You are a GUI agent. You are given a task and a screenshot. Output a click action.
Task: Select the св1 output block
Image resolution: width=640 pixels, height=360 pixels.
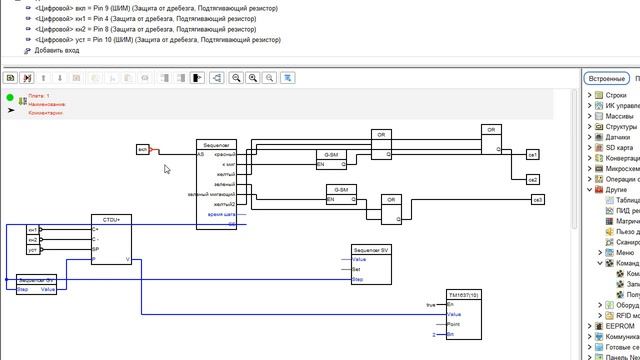pyautogui.click(x=533, y=155)
